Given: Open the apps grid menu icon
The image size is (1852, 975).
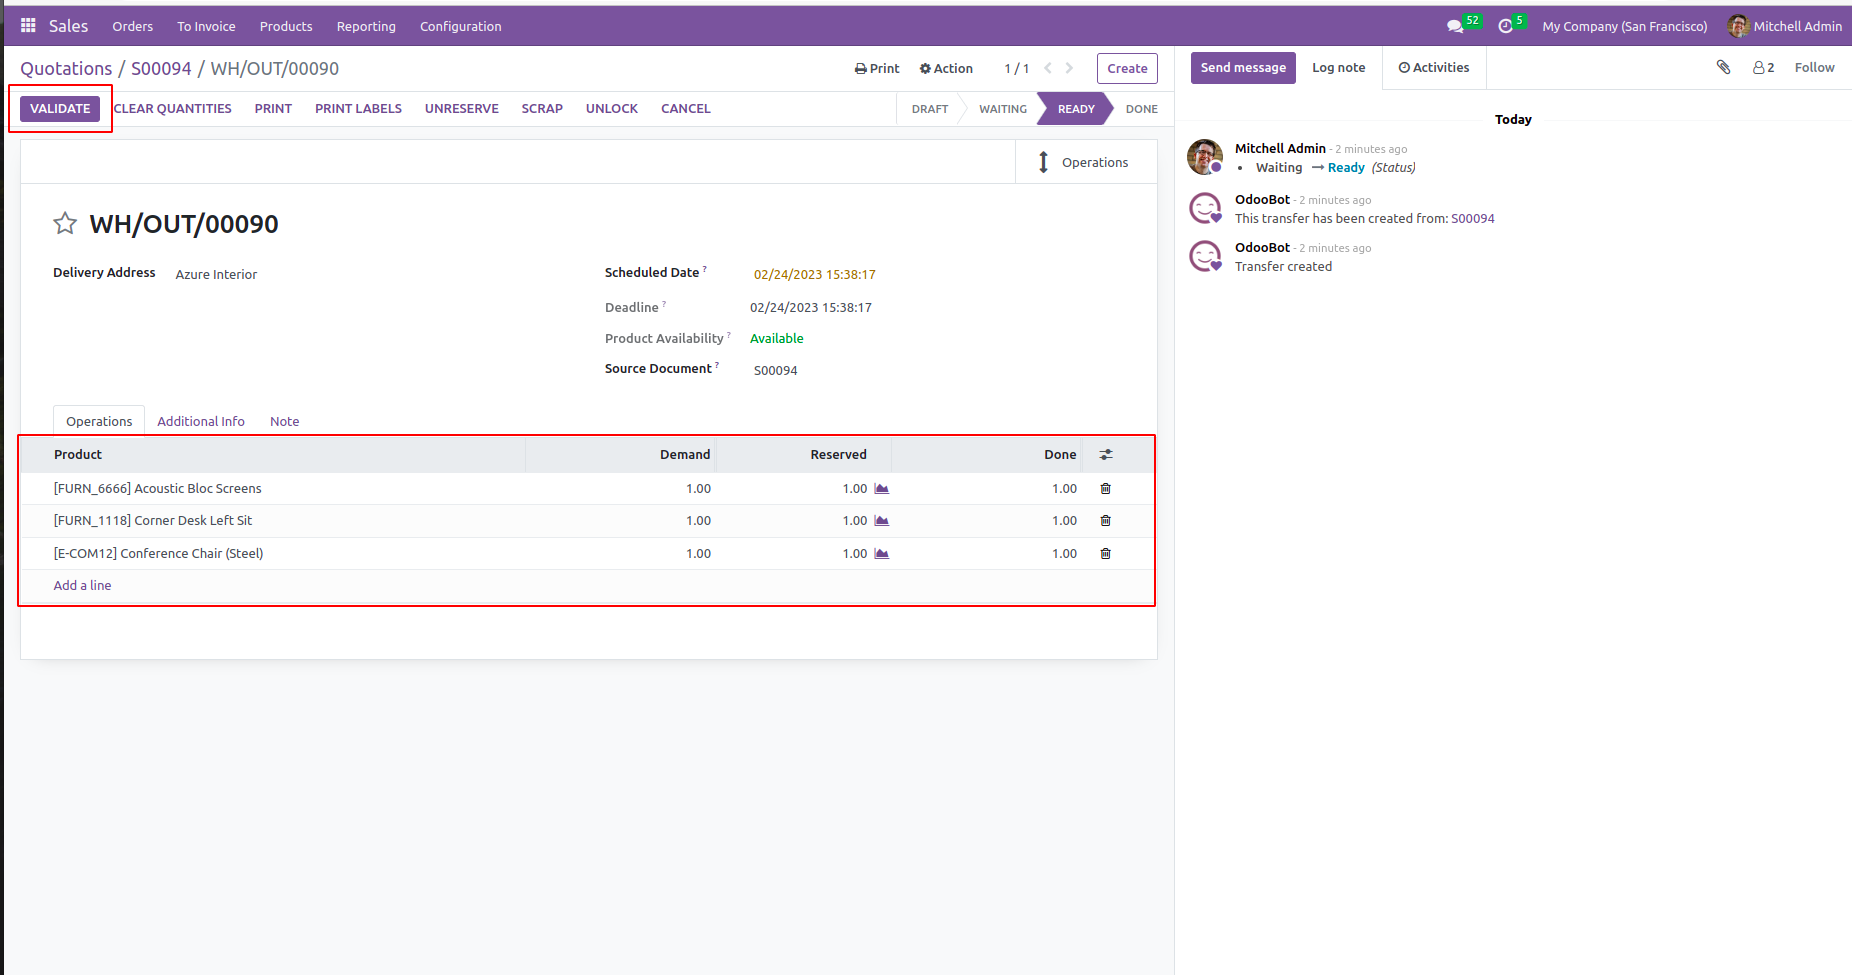Looking at the screenshot, I should (28, 26).
